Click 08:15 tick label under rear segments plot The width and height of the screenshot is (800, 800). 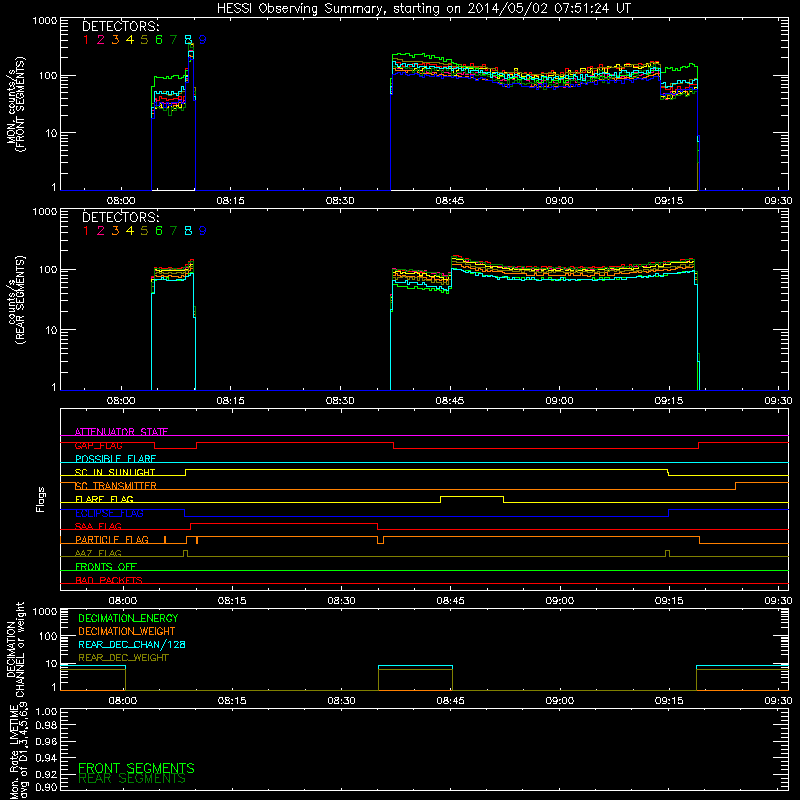230,401
